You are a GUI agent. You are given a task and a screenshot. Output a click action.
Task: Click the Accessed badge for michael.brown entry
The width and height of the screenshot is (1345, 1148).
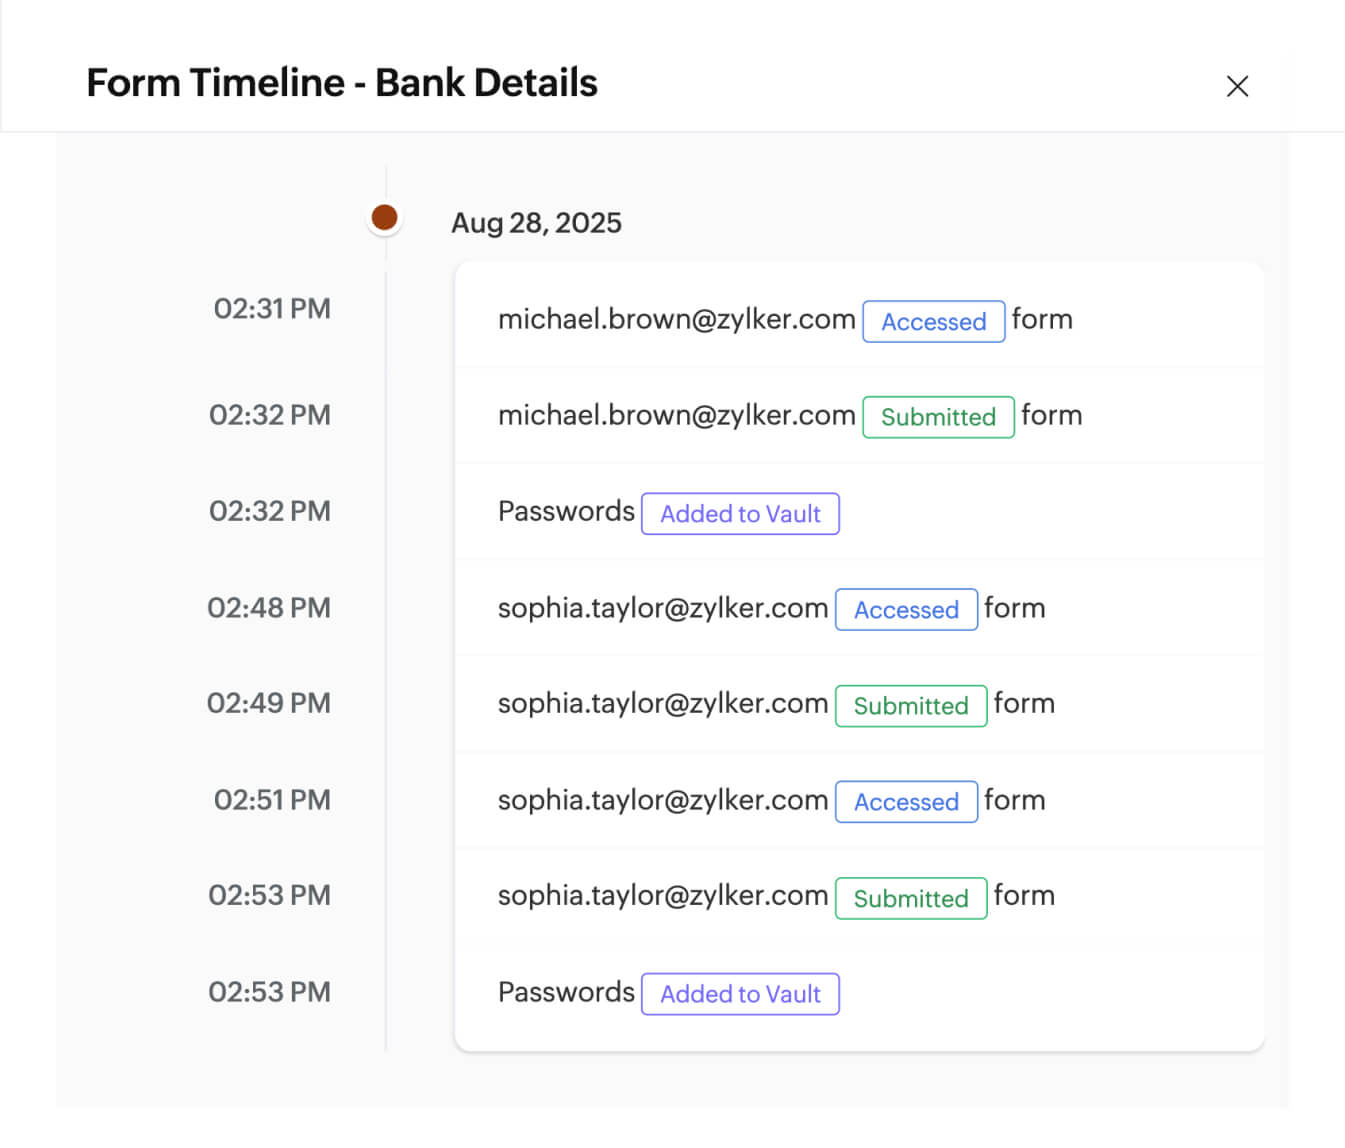click(x=933, y=321)
